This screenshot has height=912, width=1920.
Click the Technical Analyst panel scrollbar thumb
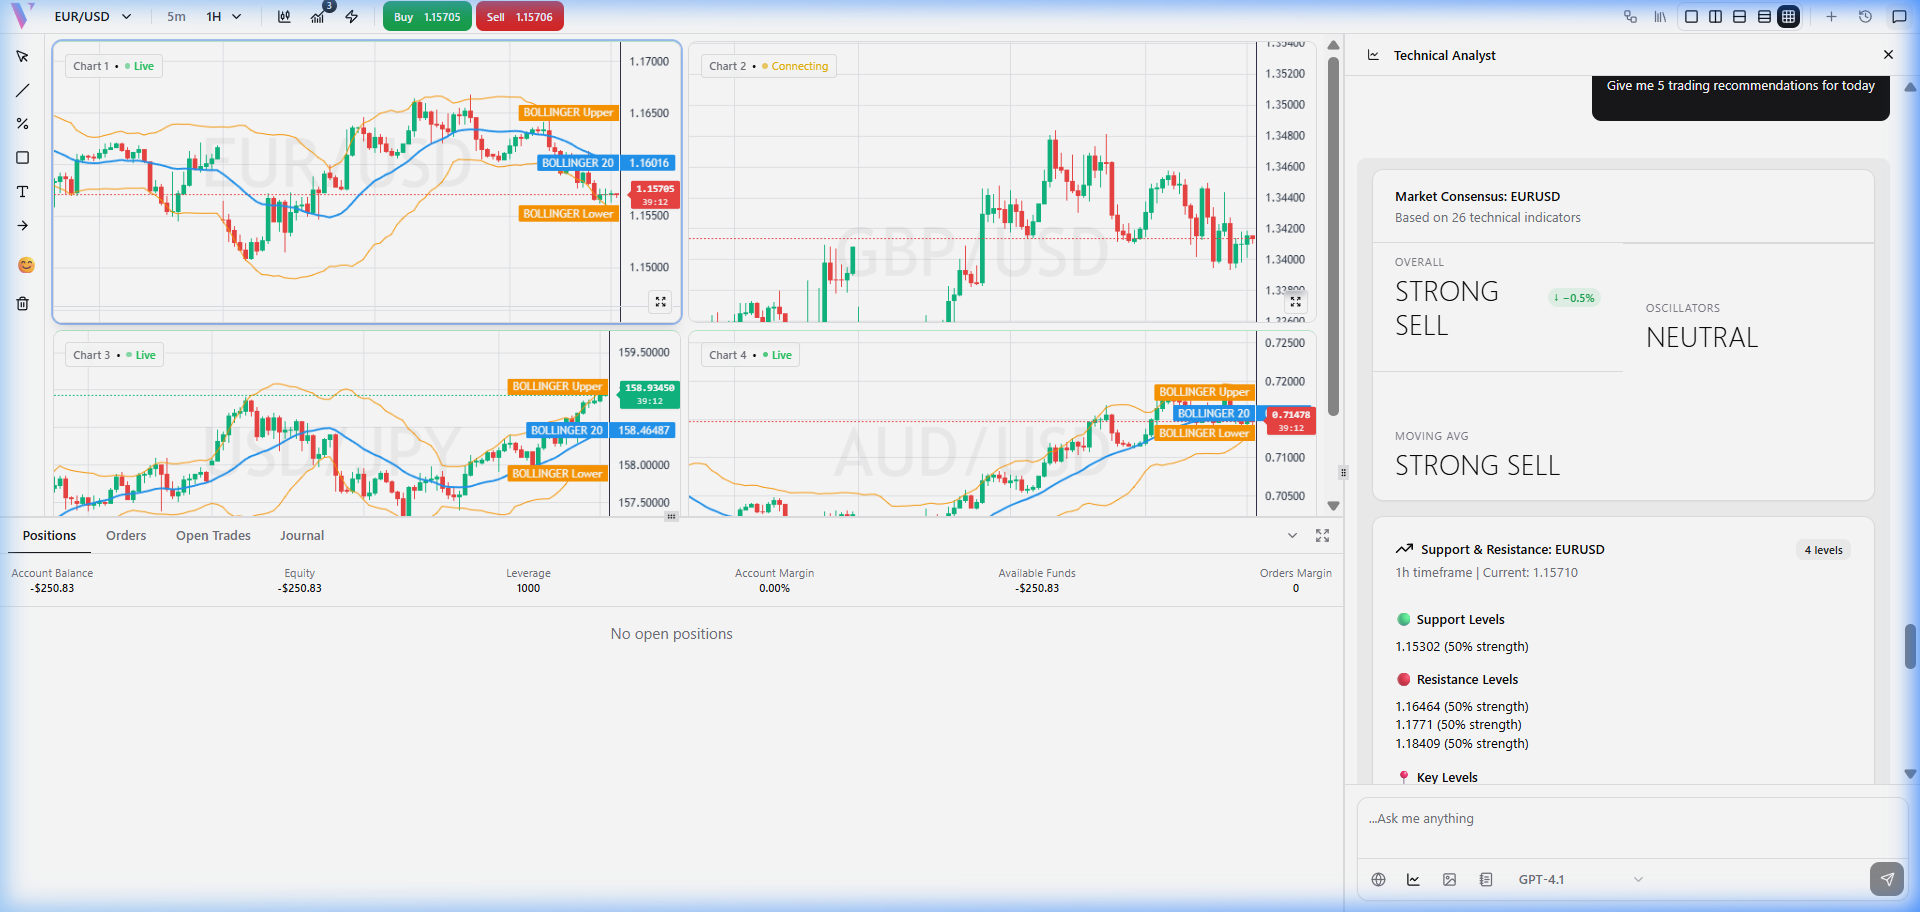pyautogui.click(x=1910, y=646)
